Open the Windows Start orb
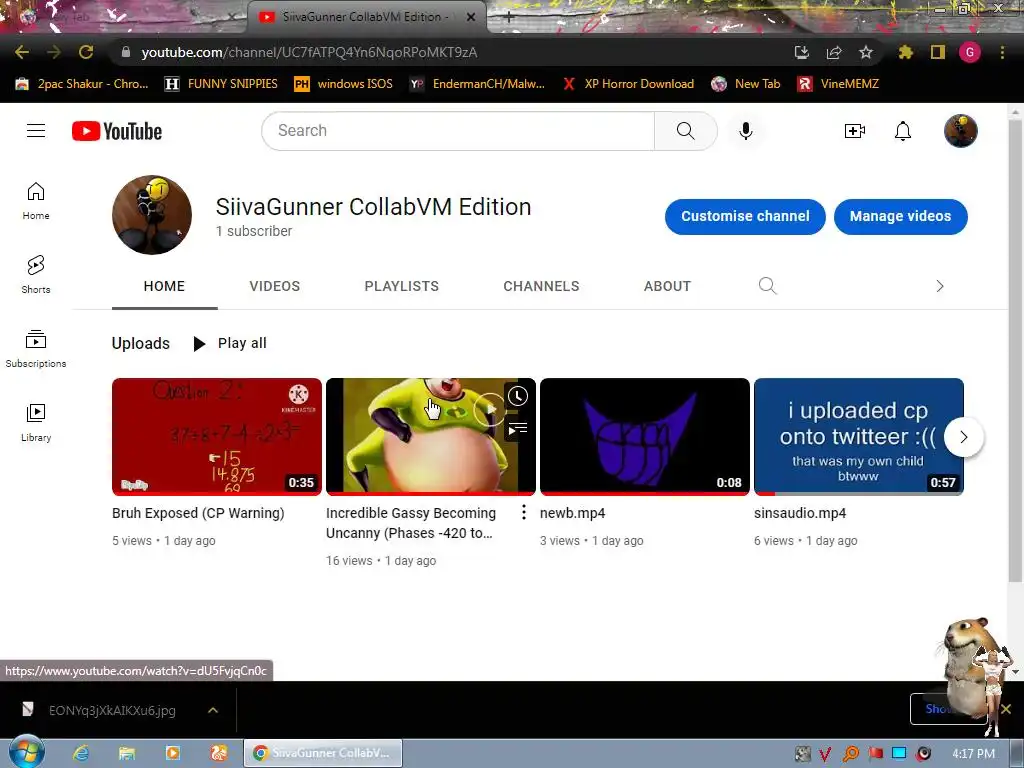Screen dimensions: 1024x768 (x=26, y=751)
